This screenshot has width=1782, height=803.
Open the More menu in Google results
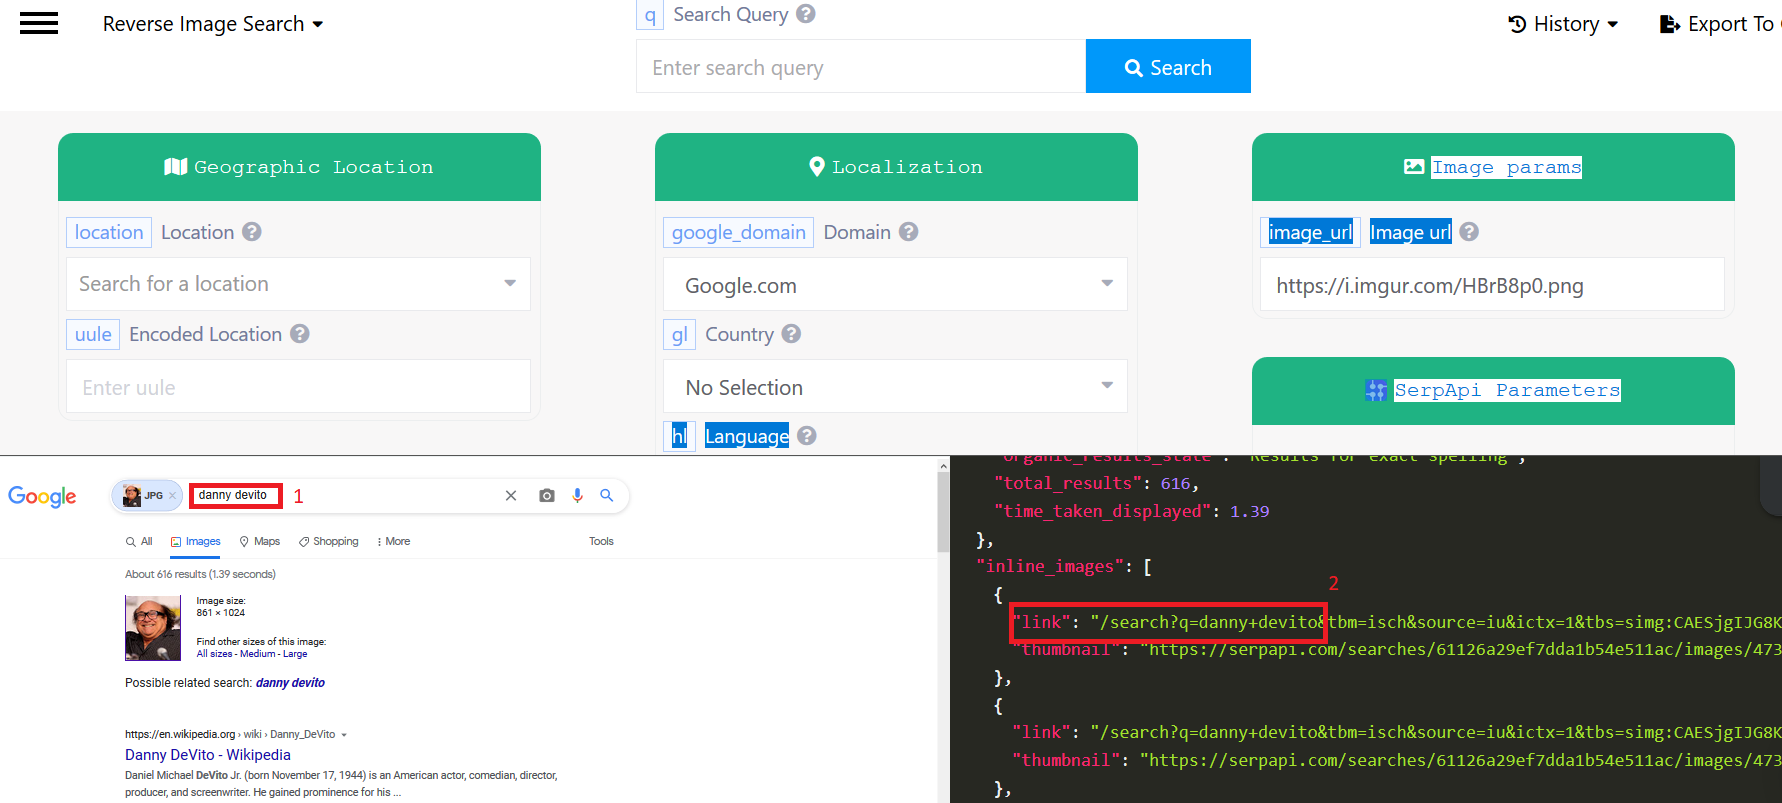click(x=394, y=541)
